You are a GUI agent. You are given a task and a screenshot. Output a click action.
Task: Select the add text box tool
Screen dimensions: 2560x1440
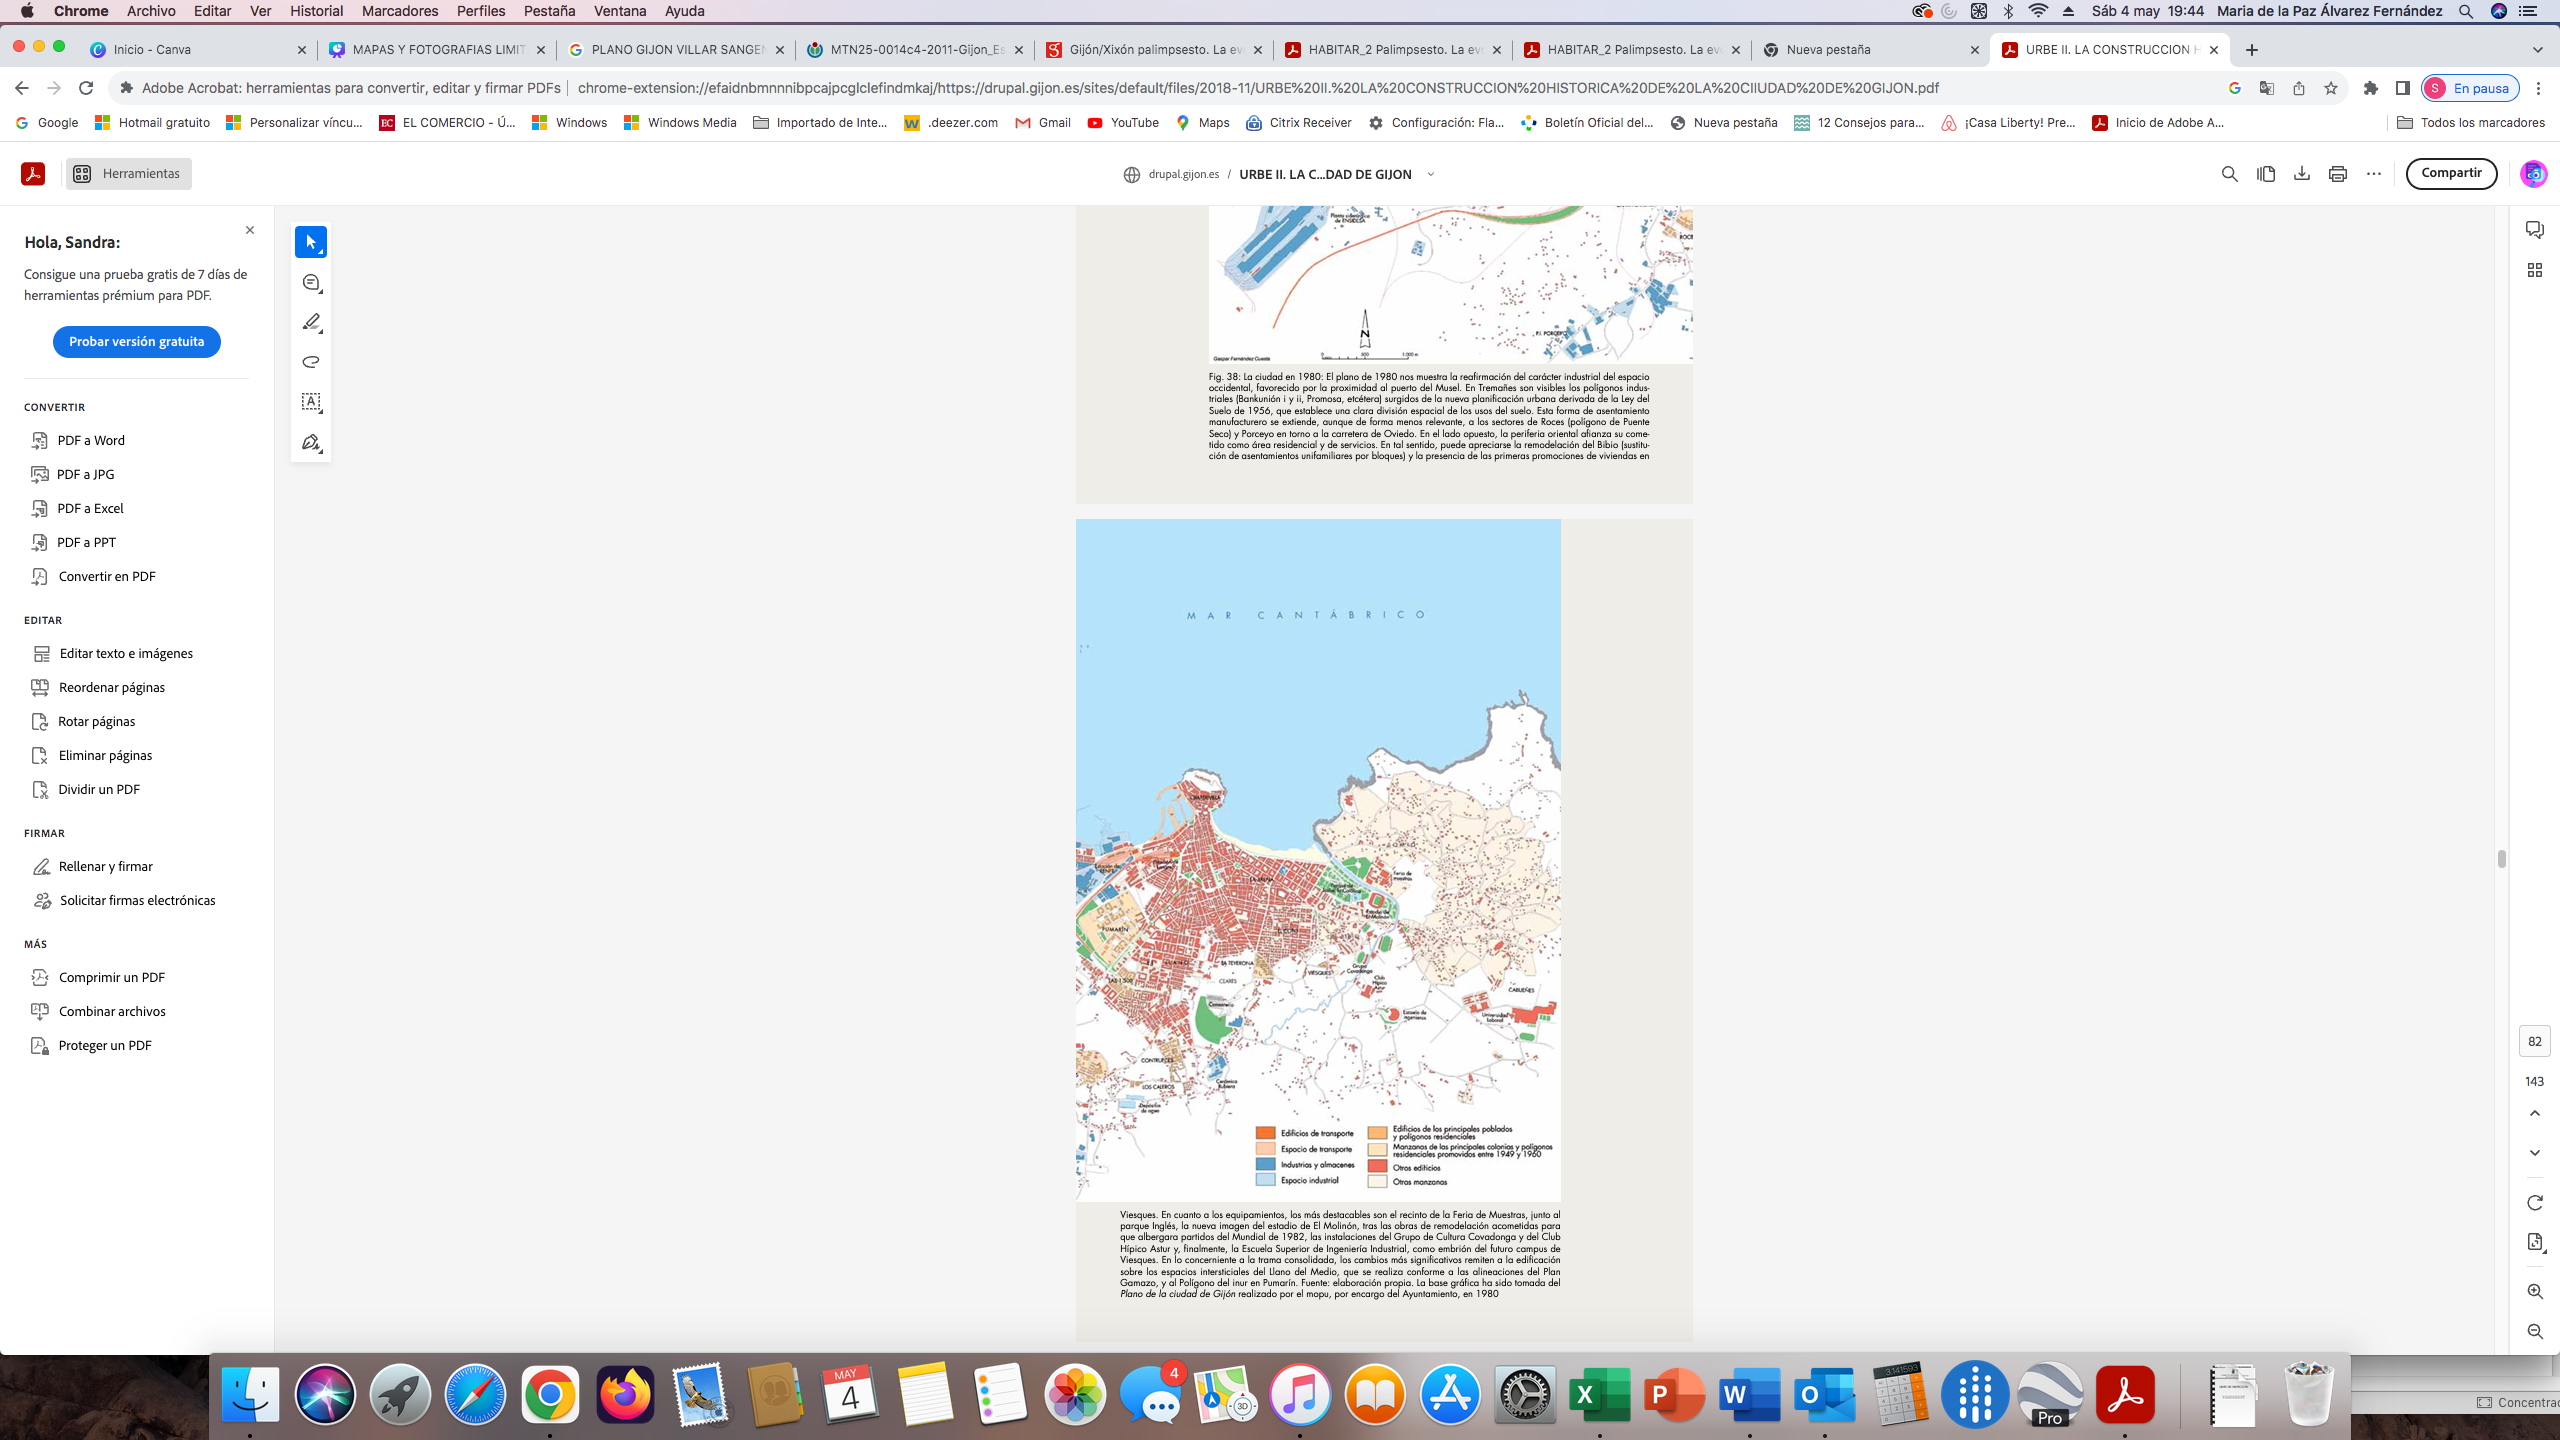pos(311,402)
